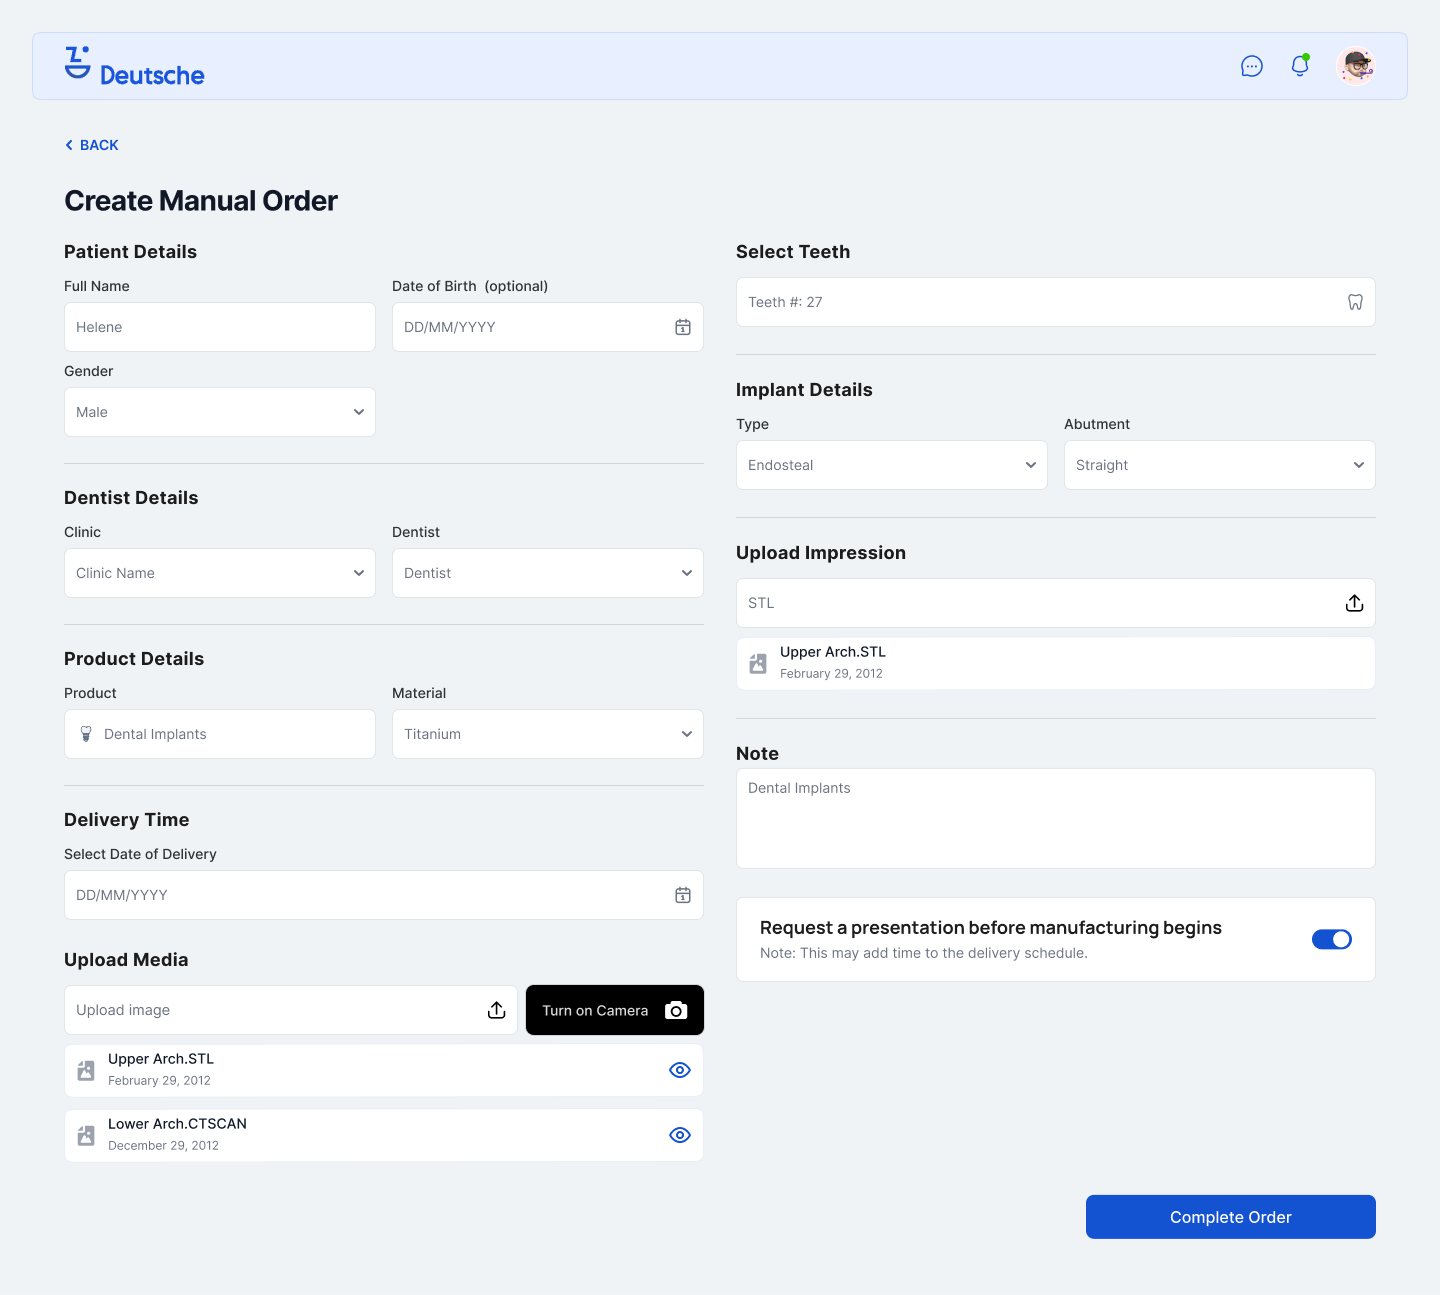Image resolution: width=1440 pixels, height=1295 pixels.
Task: Click the file icon of Upper Arch.STL media
Action: point(86,1070)
